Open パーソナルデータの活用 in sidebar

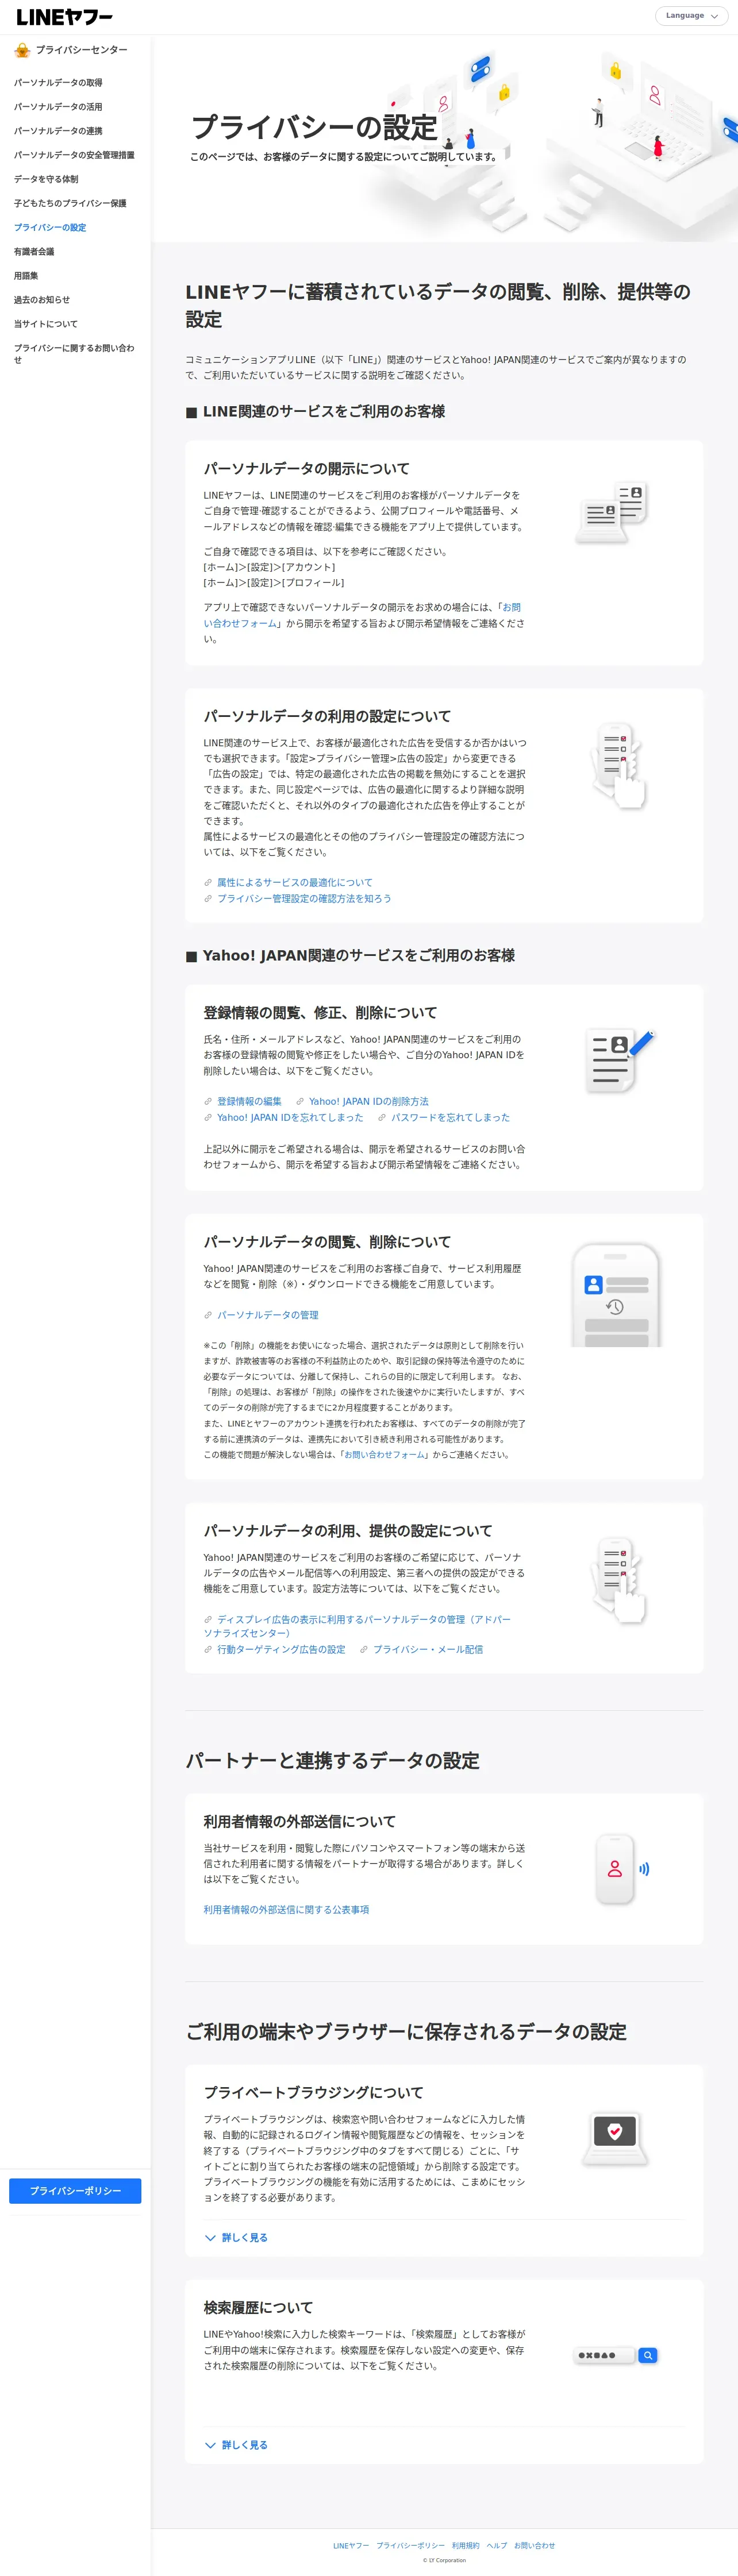point(58,107)
